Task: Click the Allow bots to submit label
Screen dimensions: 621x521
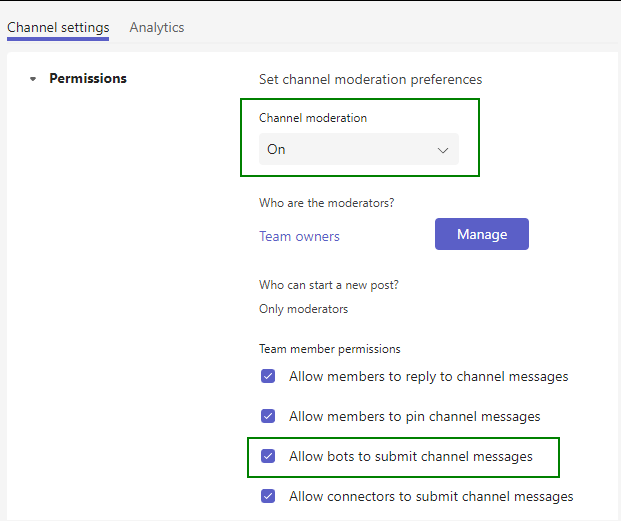Action: pos(411,456)
